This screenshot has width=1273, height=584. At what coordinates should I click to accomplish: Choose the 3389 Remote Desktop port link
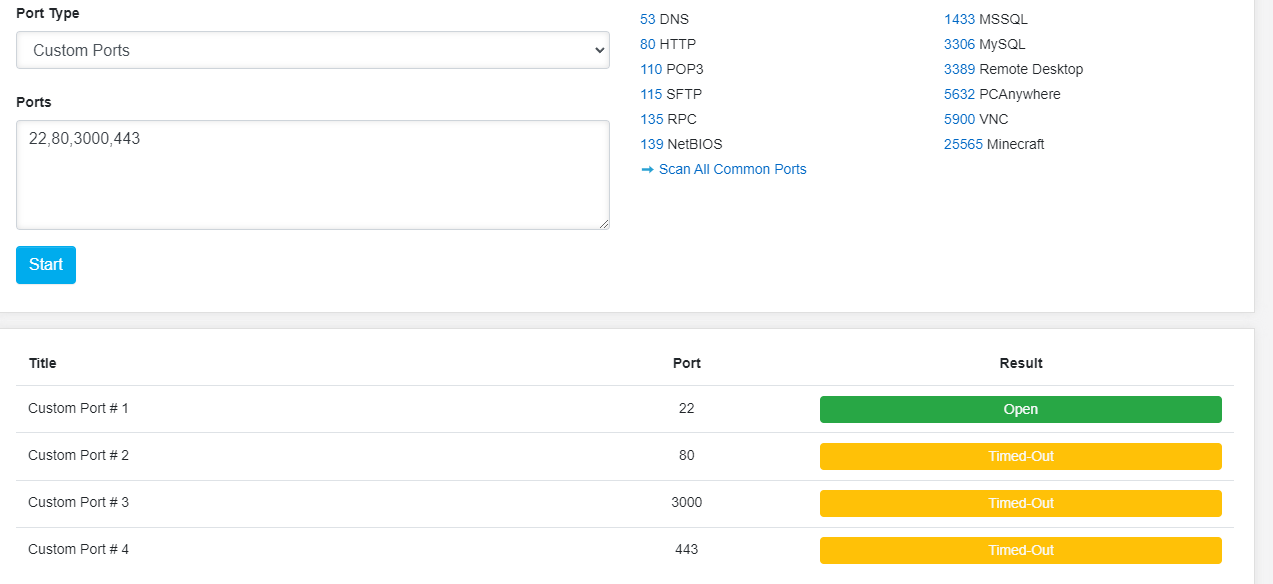coord(959,69)
